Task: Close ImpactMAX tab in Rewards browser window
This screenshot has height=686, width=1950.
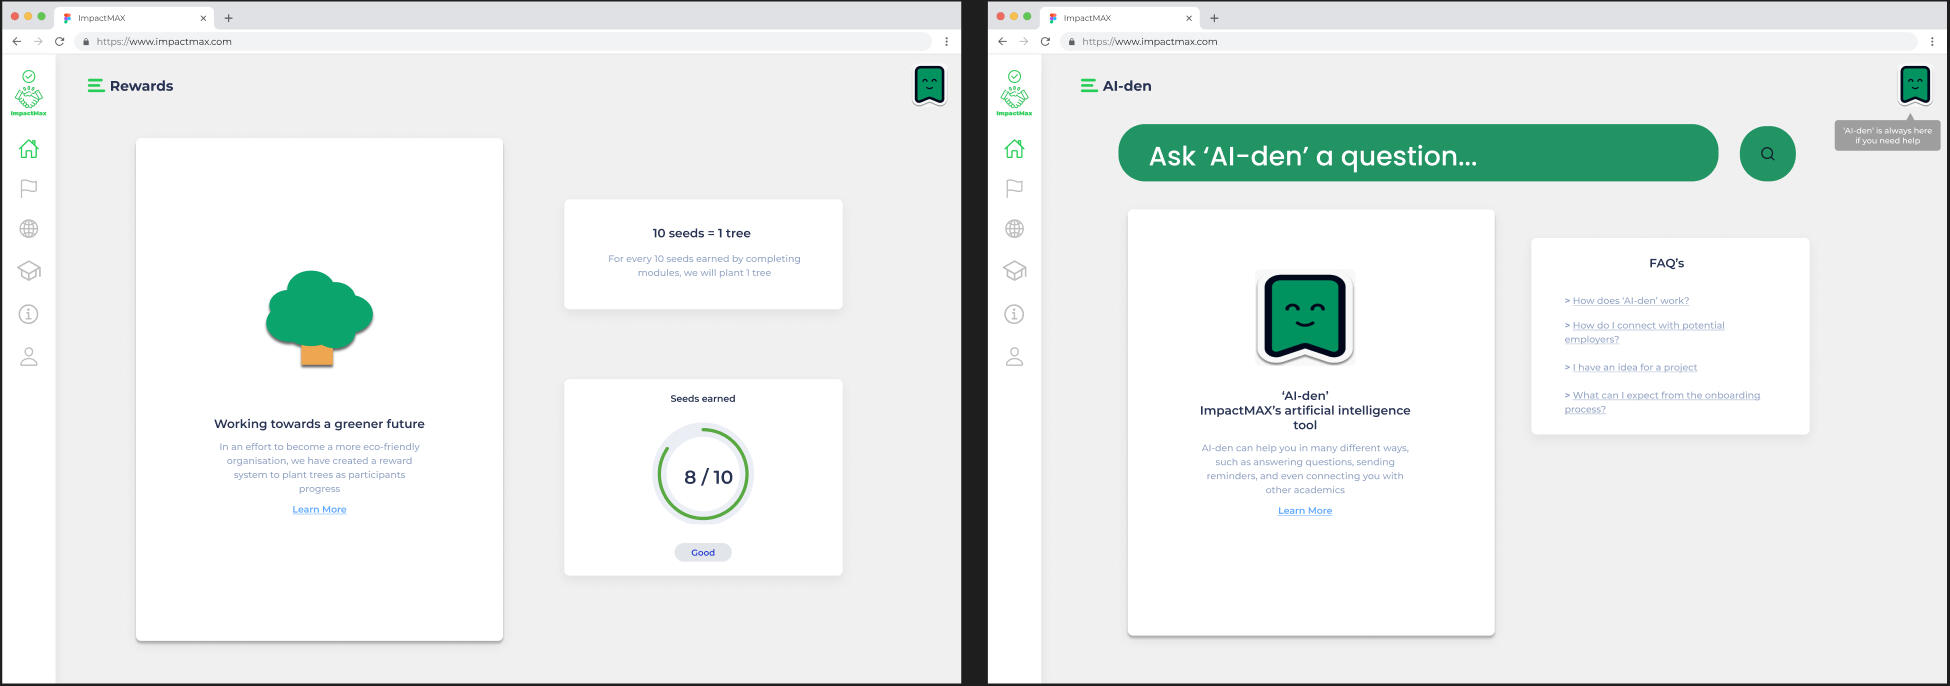Action: (203, 18)
